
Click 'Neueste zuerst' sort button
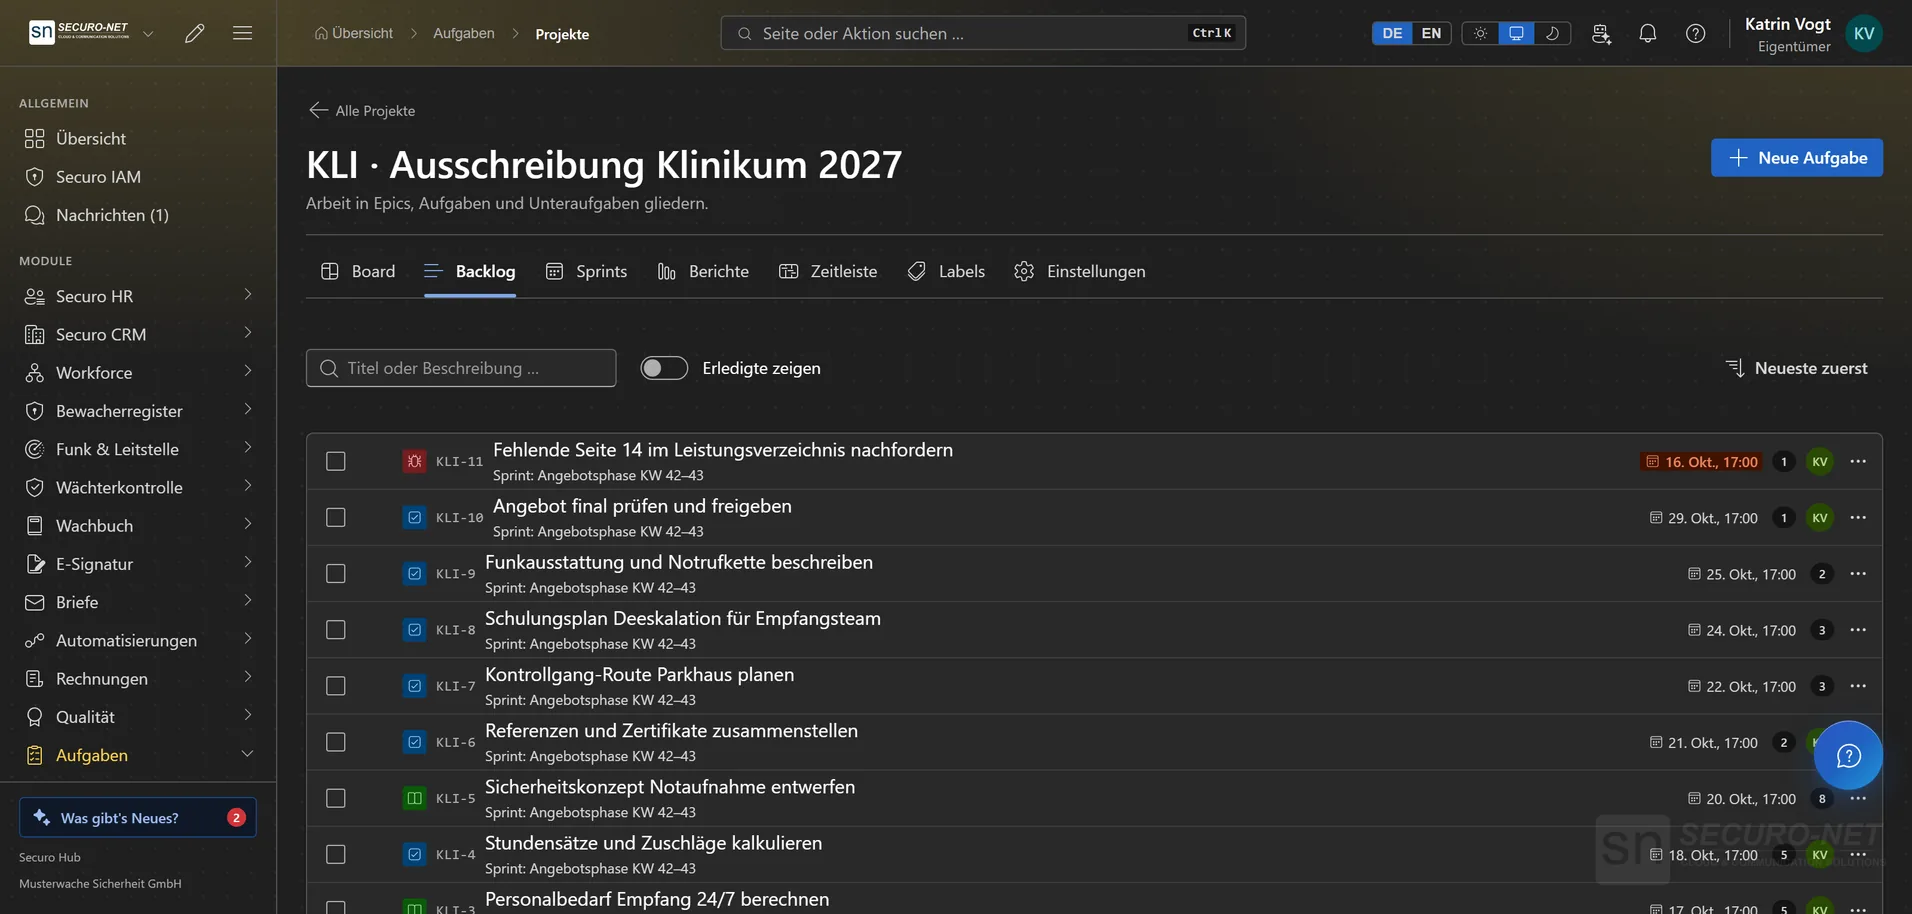pos(1797,368)
